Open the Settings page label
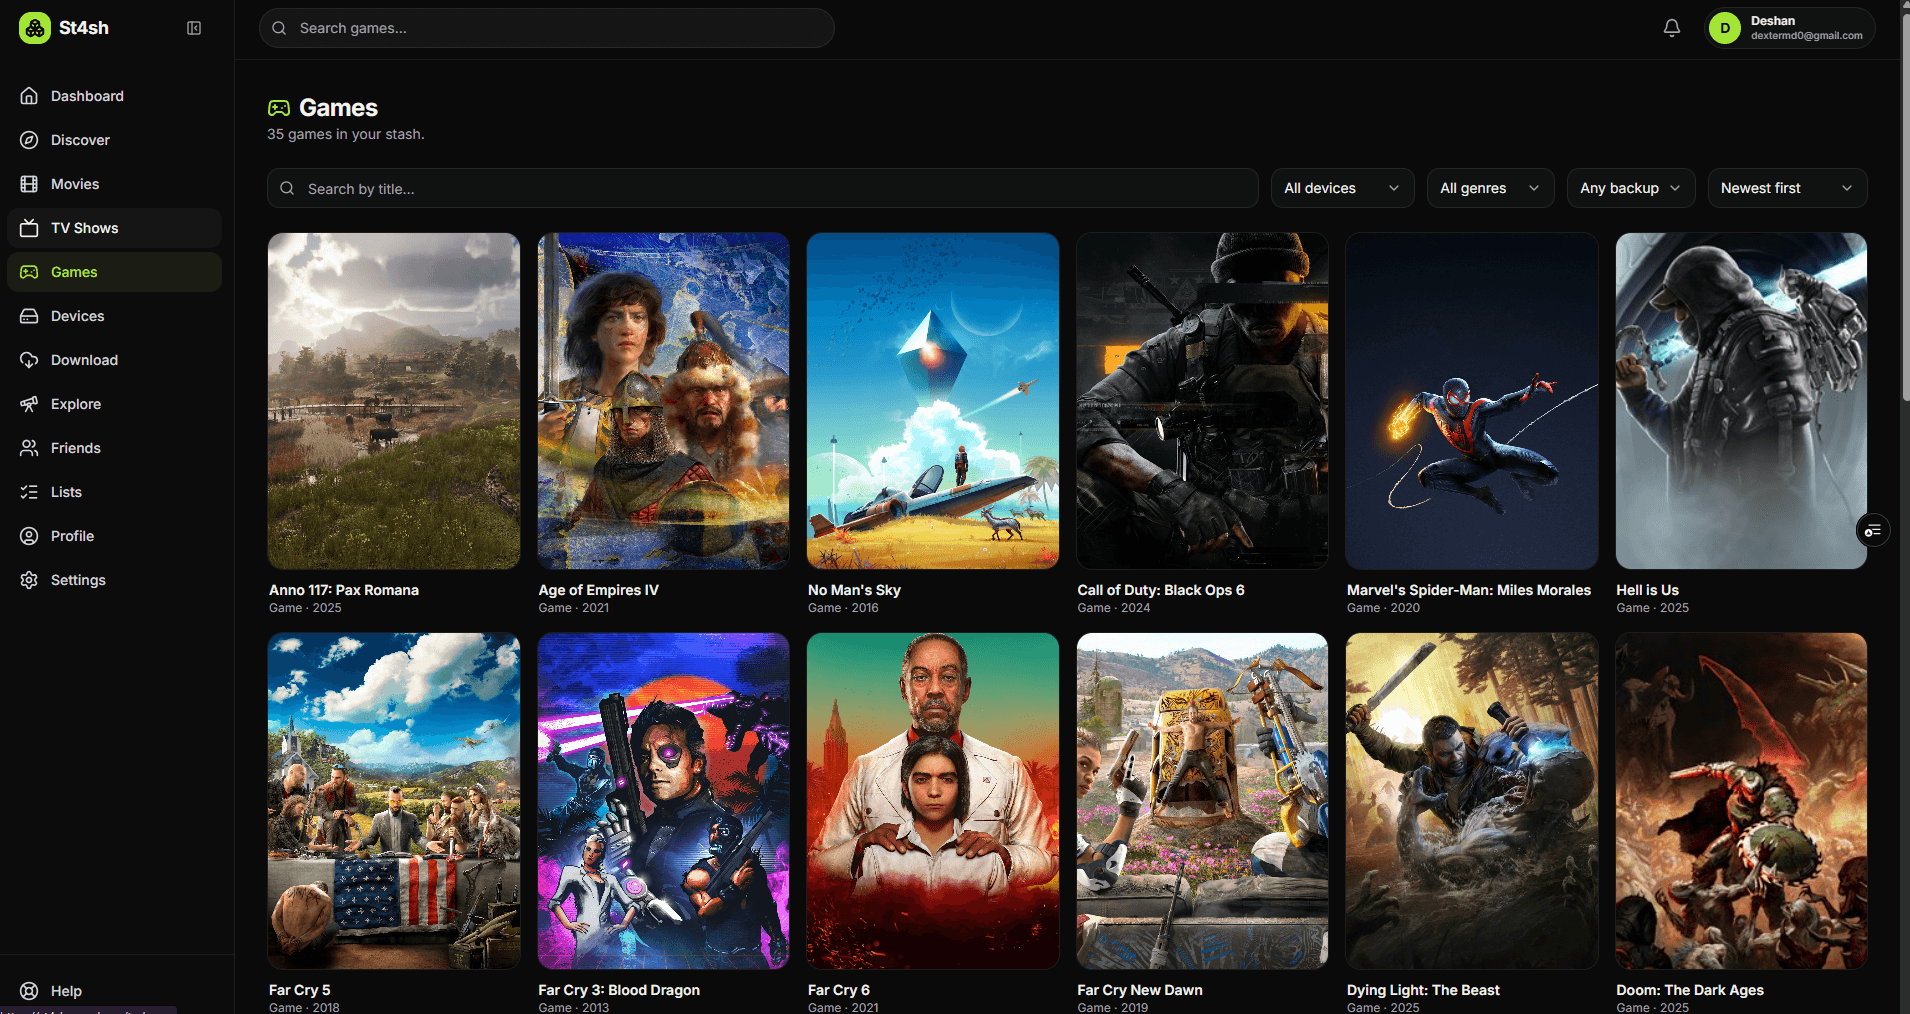 pos(78,580)
